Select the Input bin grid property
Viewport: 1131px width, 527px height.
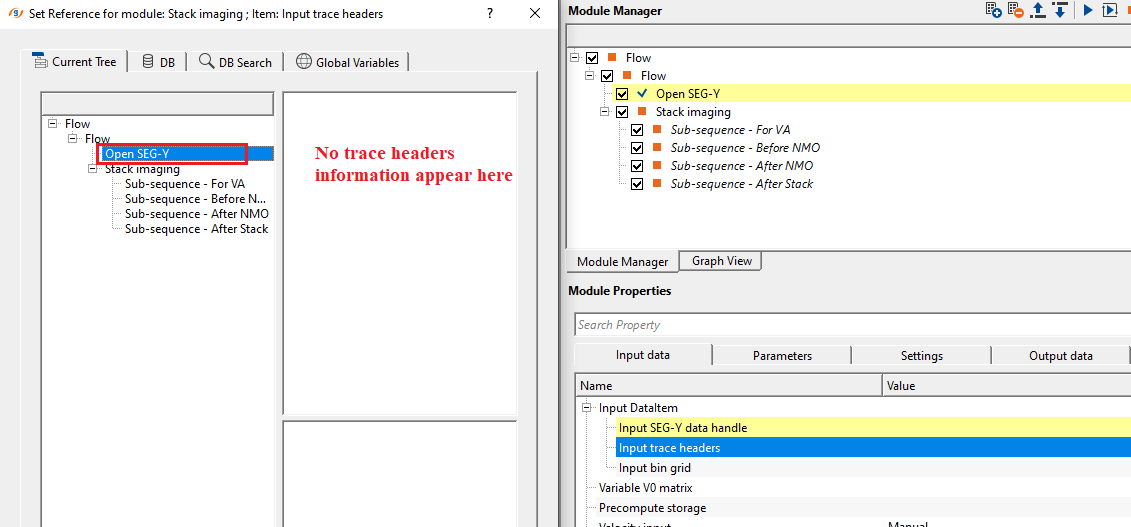pyautogui.click(x=654, y=468)
